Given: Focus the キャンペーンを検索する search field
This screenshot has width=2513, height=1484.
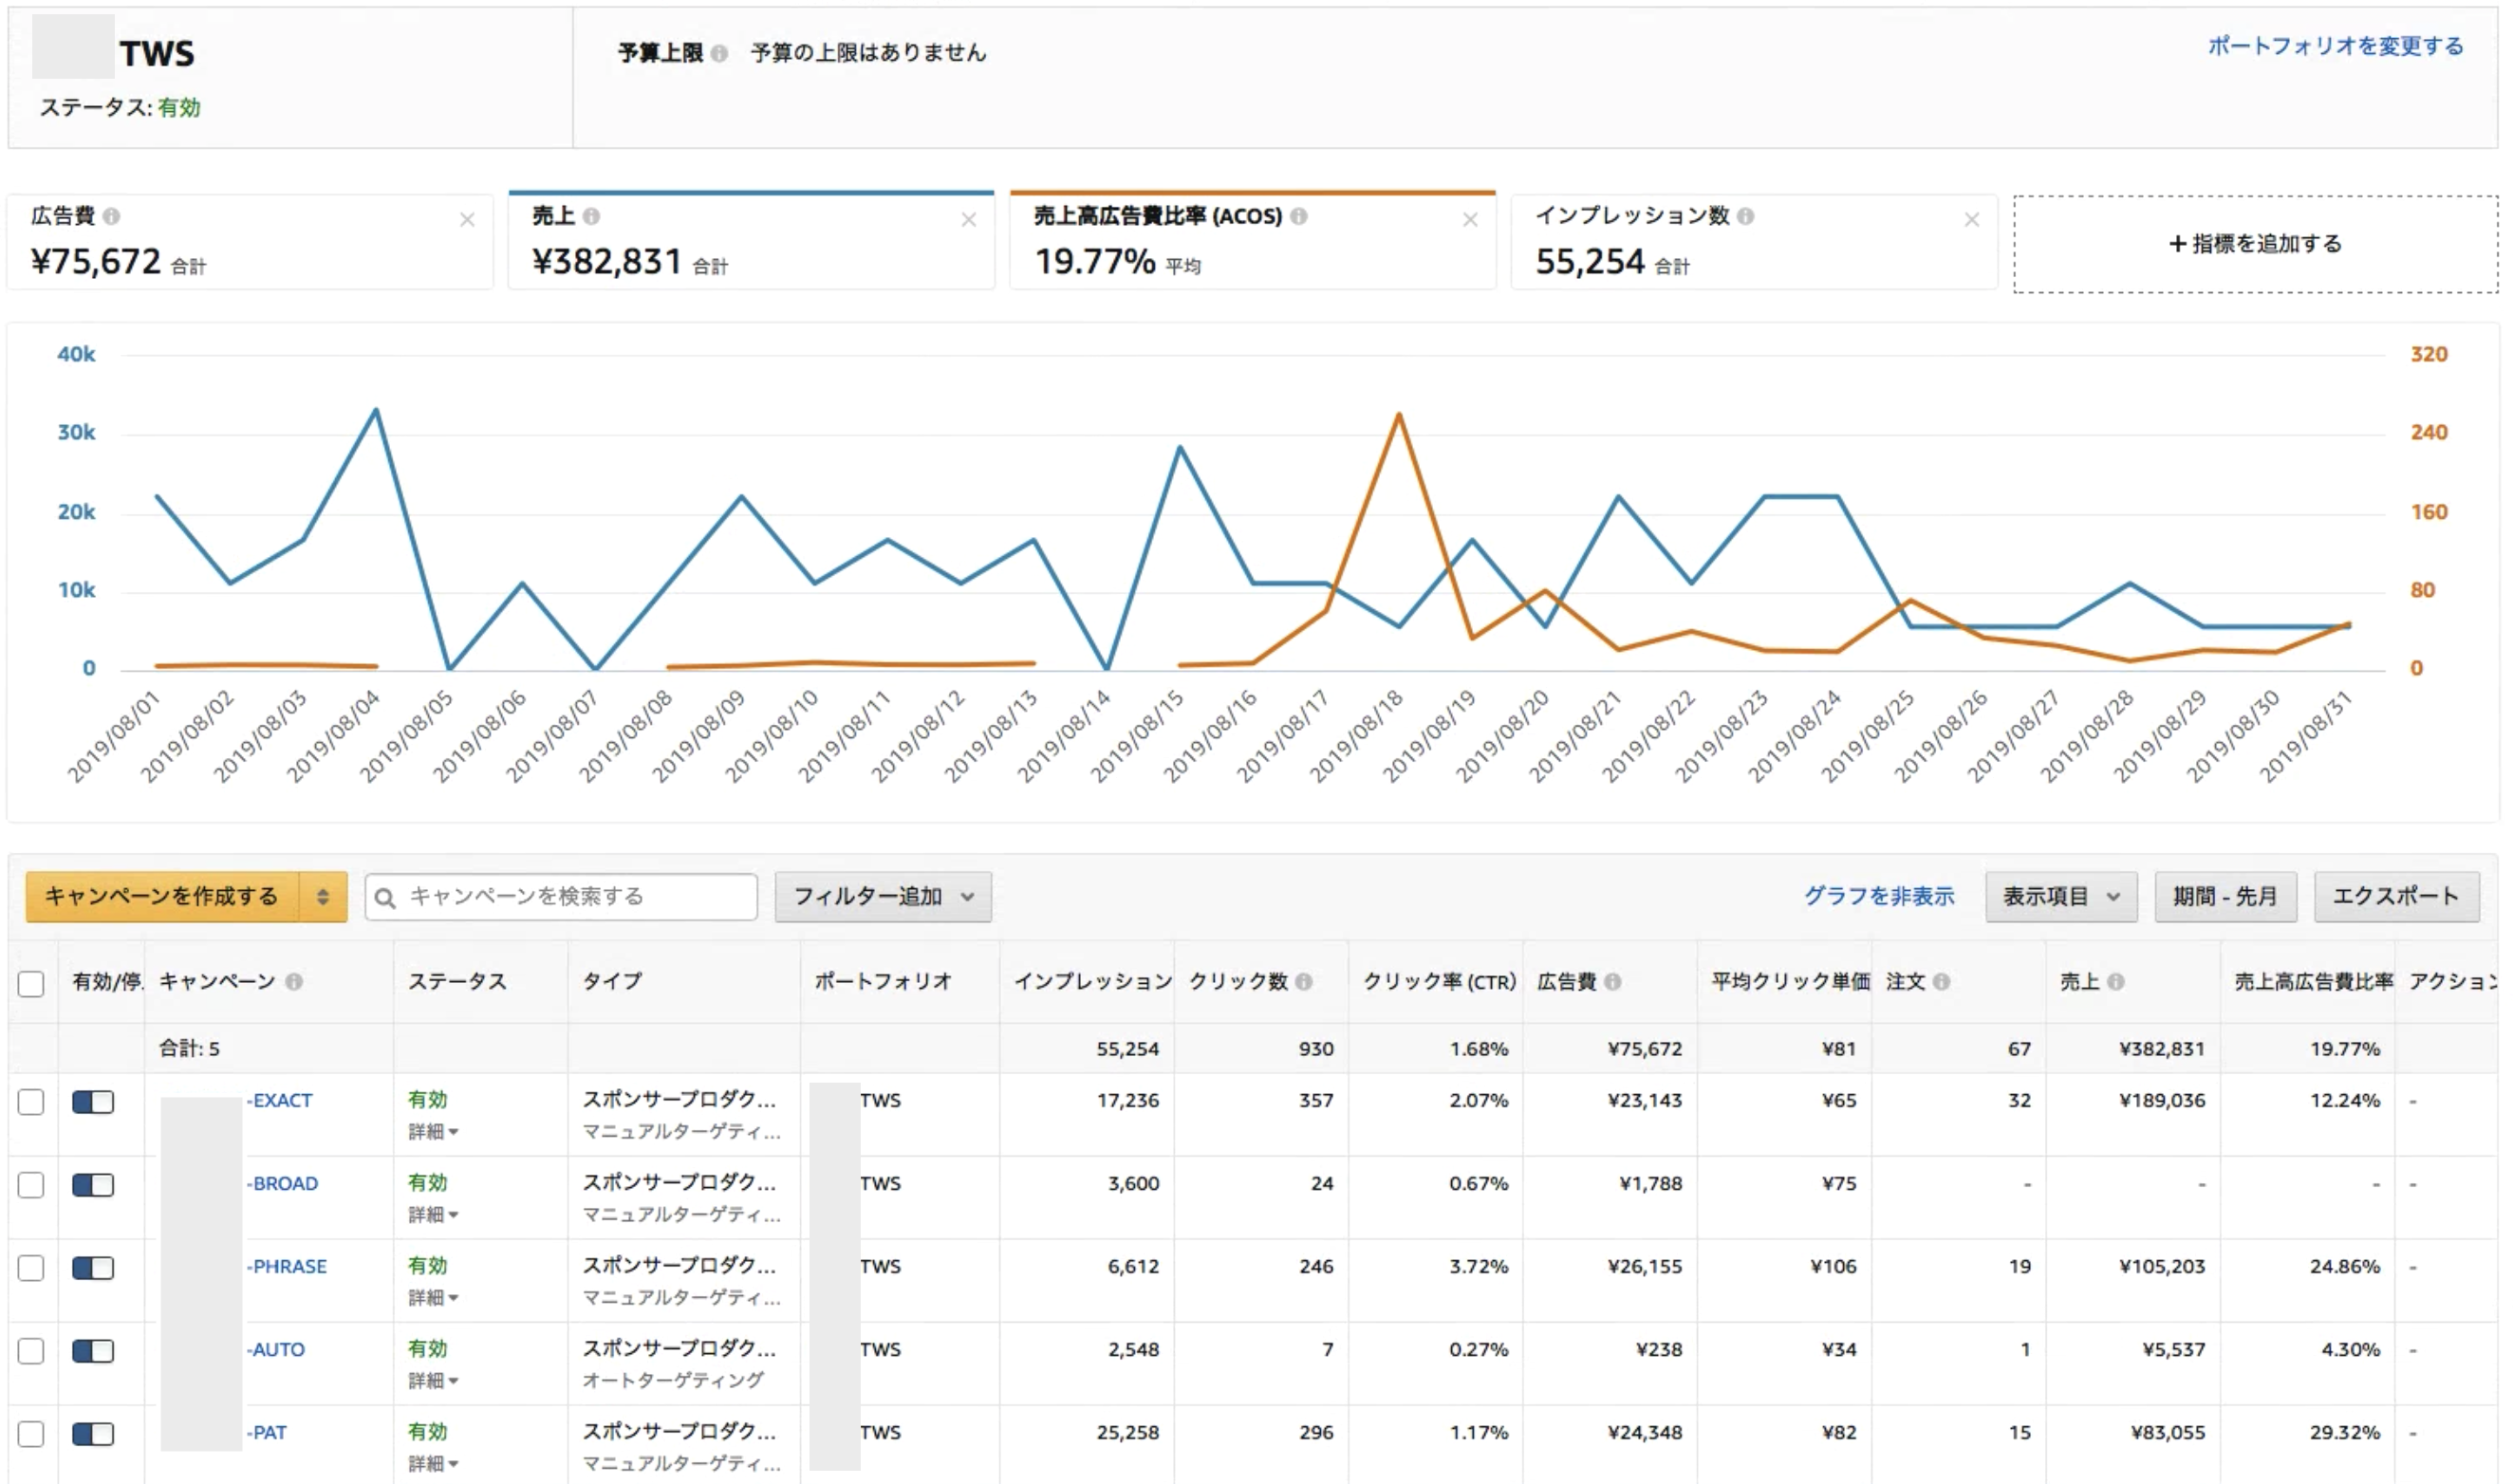Looking at the screenshot, I should coord(561,897).
